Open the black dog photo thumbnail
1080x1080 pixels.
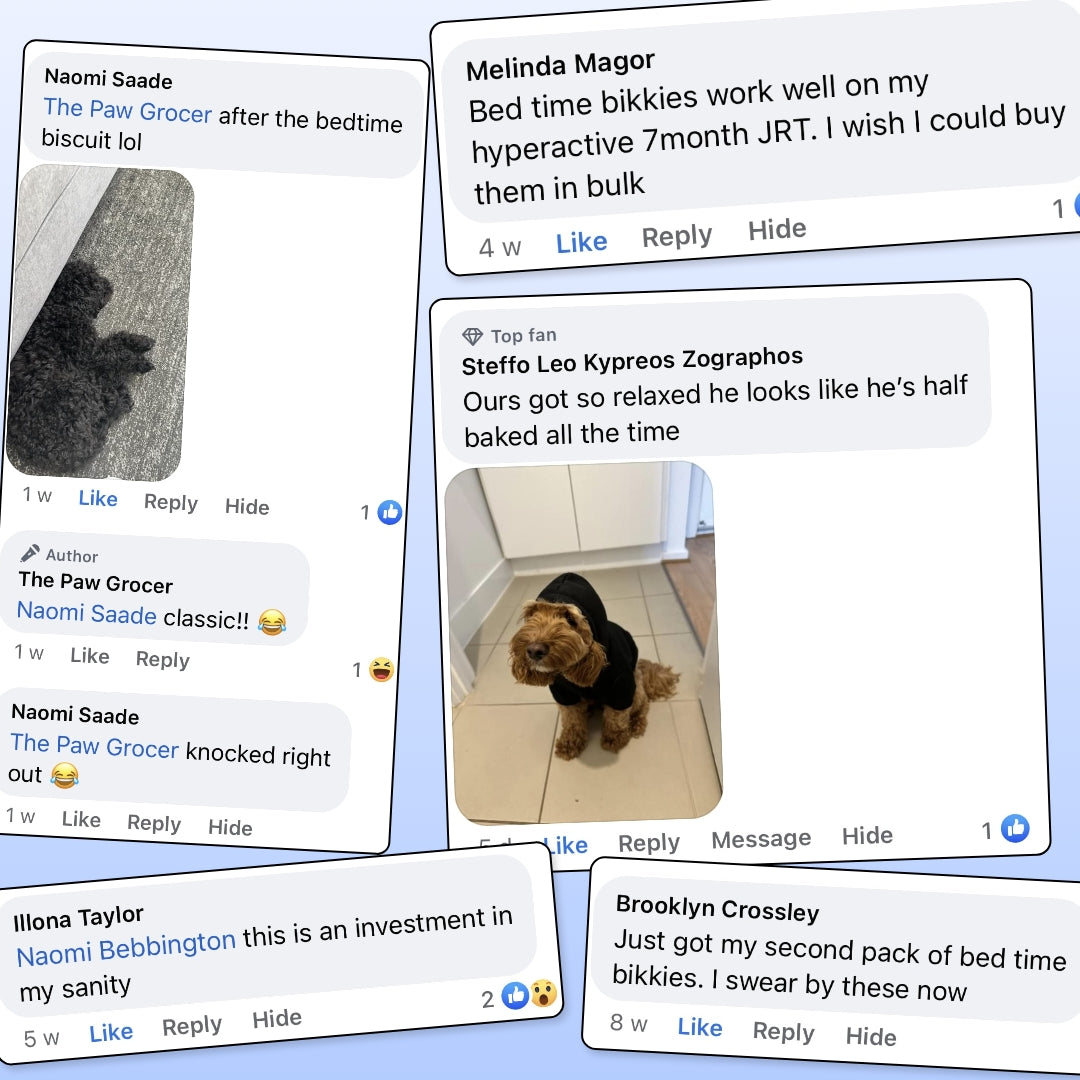pyautogui.click(x=101, y=322)
